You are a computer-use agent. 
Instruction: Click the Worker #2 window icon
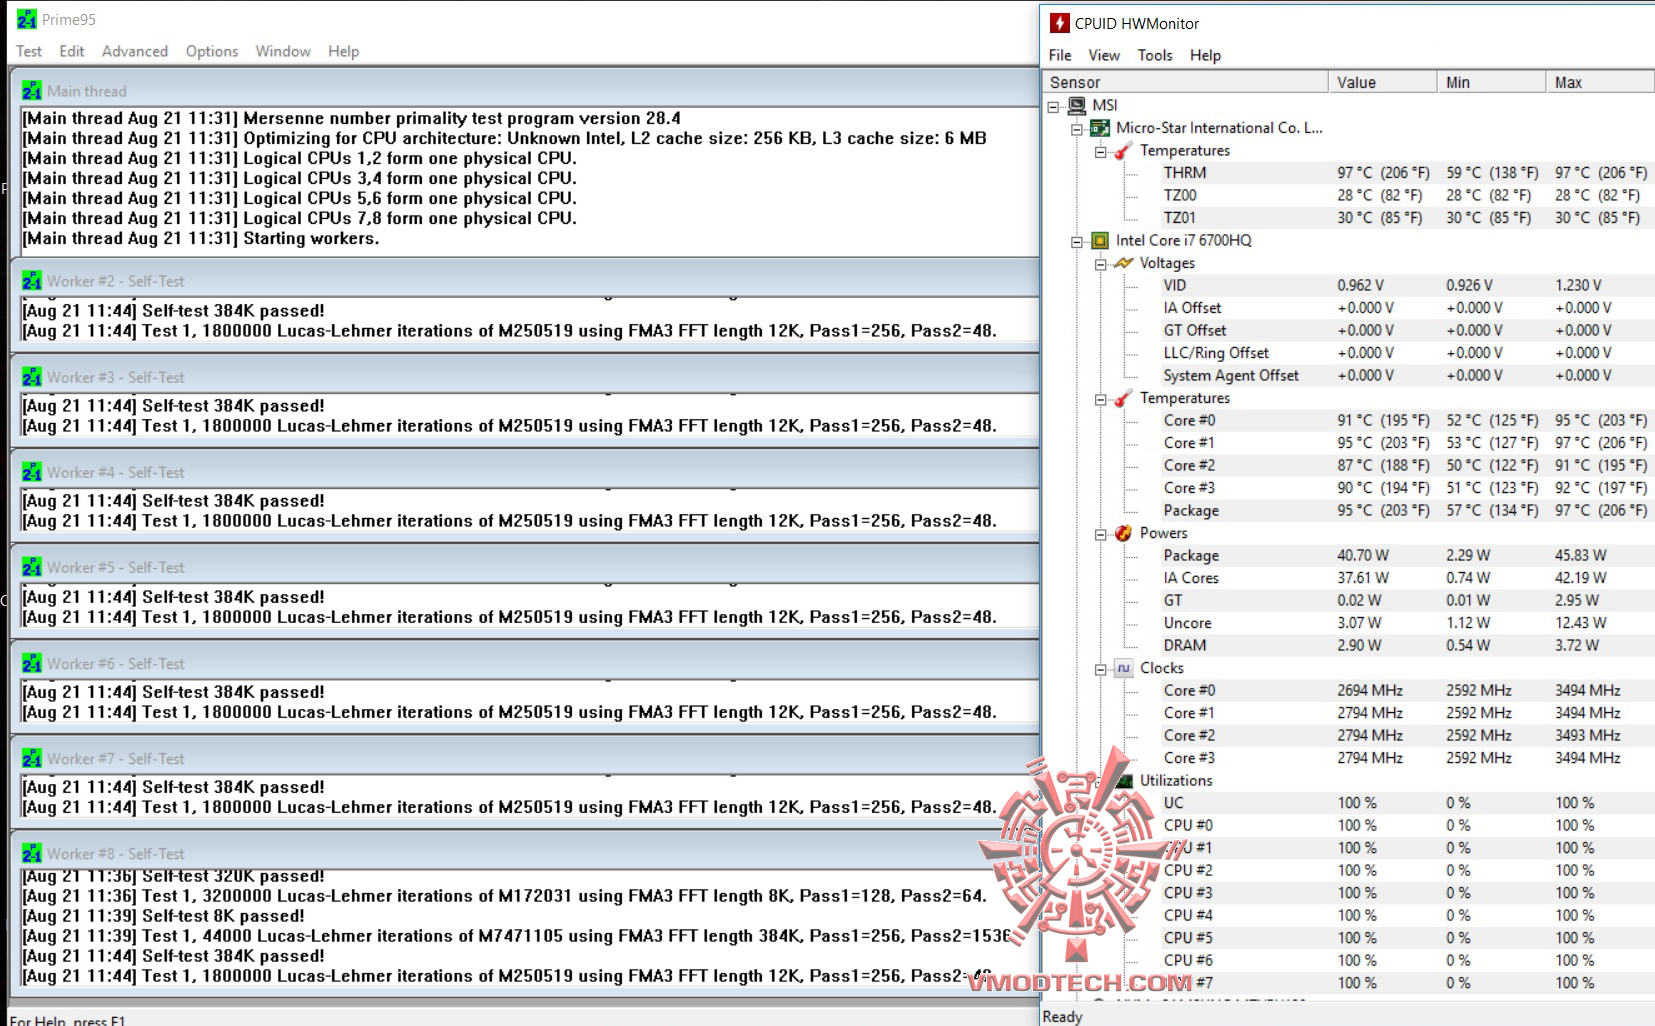tap(32, 281)
